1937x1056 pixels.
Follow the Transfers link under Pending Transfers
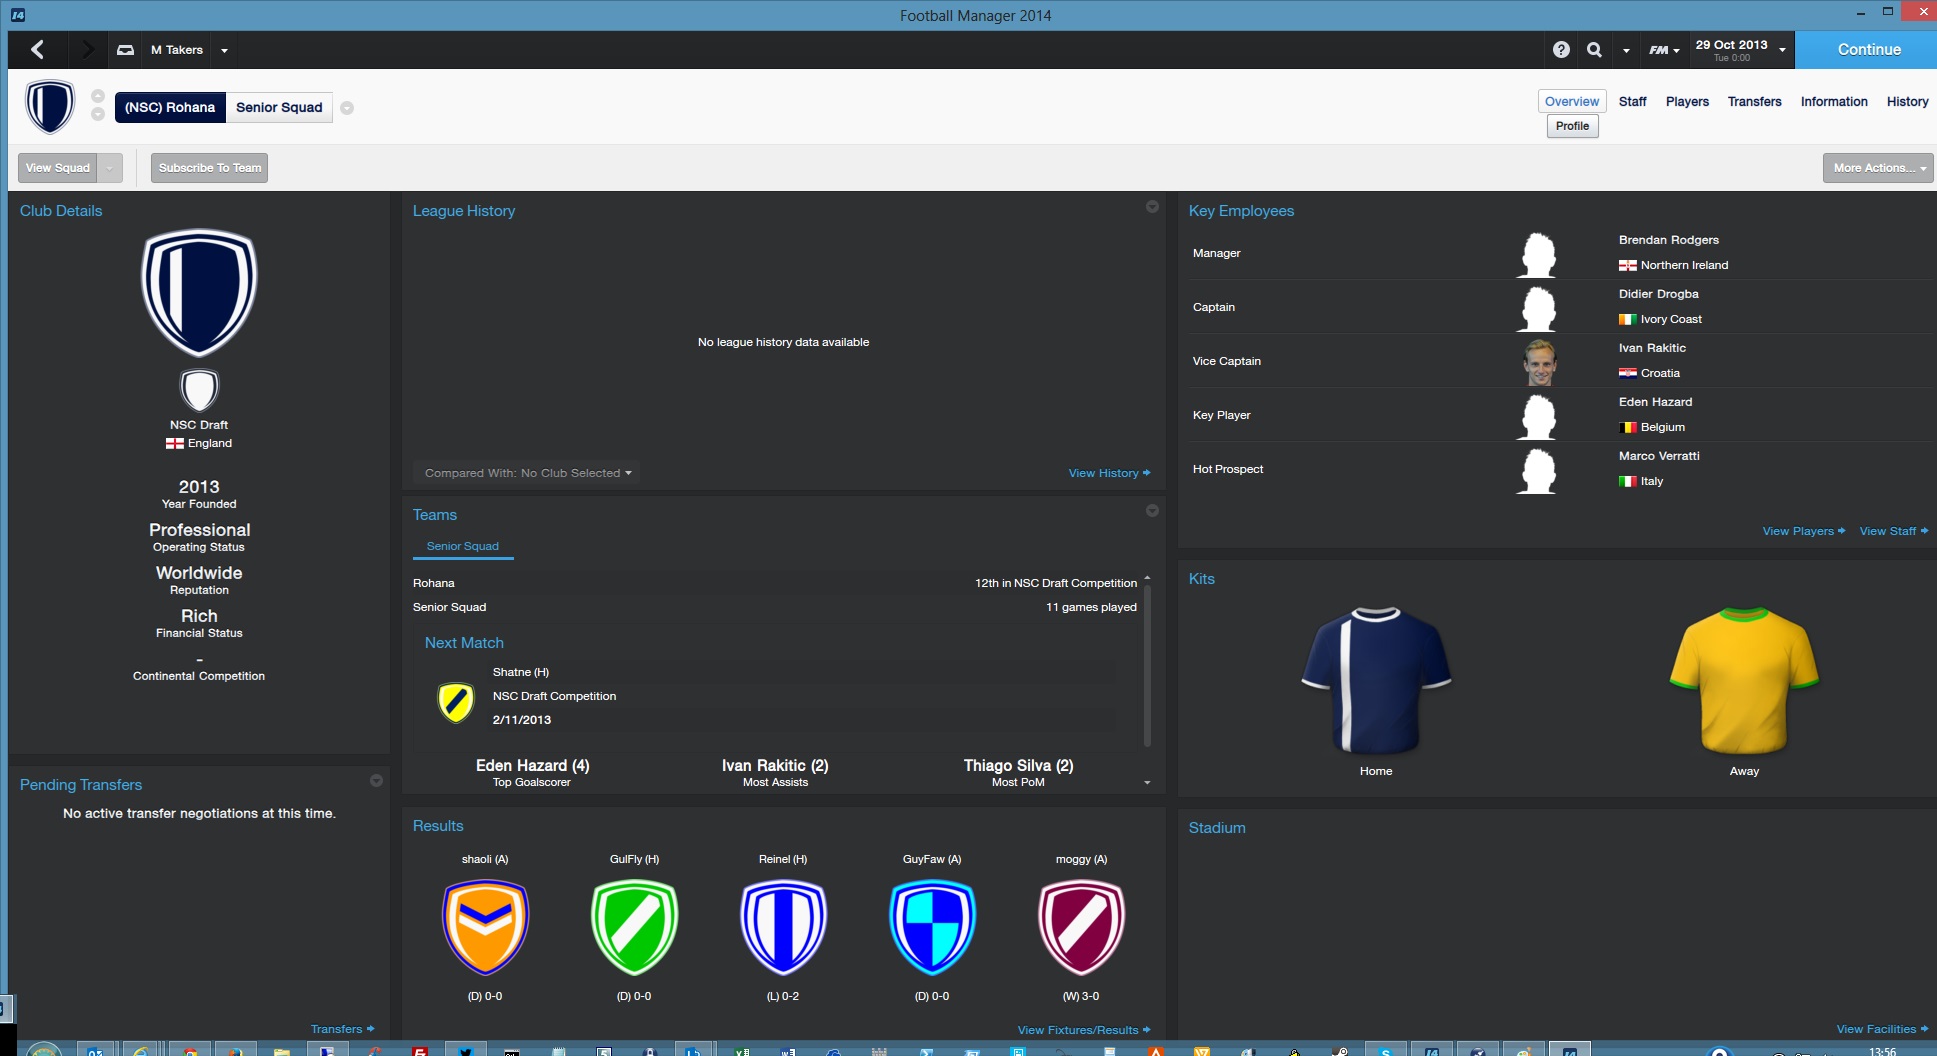click(x=342, y=1029)
